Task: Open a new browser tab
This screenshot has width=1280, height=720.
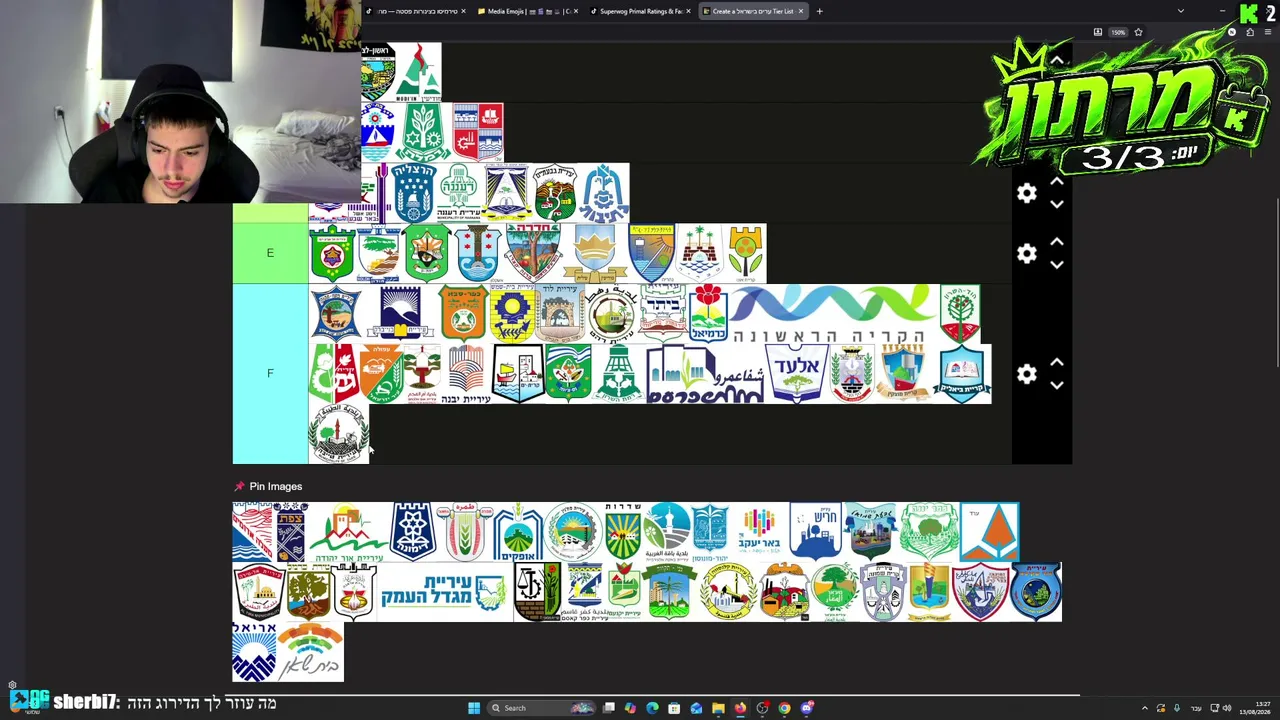Action: (819, 11)
